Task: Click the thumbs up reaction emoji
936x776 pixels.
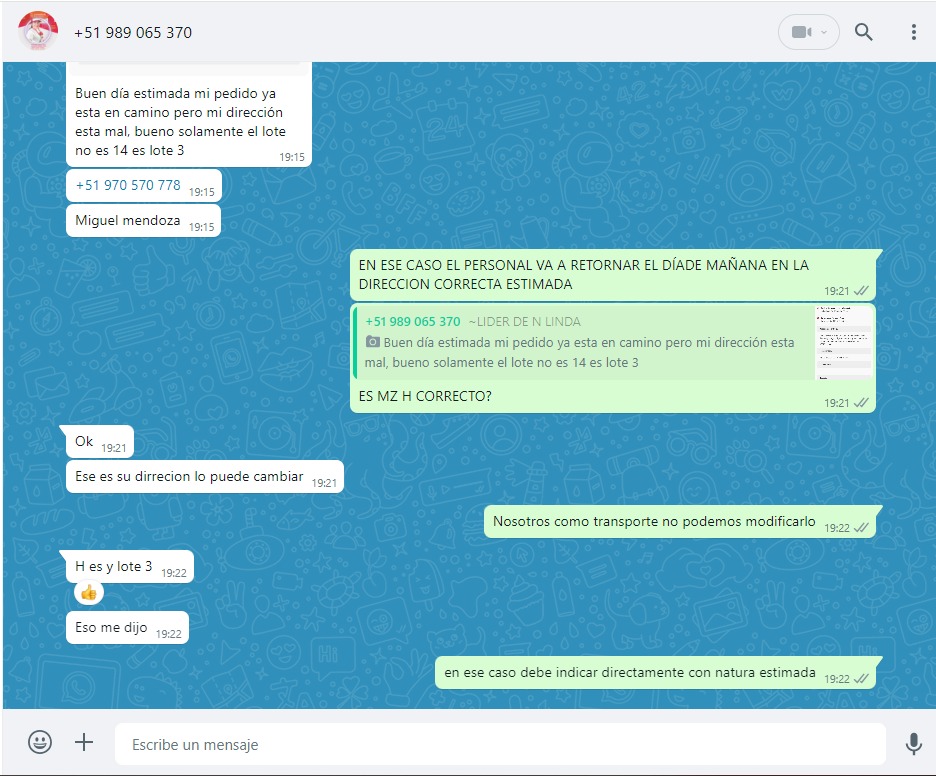Action: coord(88,593)
